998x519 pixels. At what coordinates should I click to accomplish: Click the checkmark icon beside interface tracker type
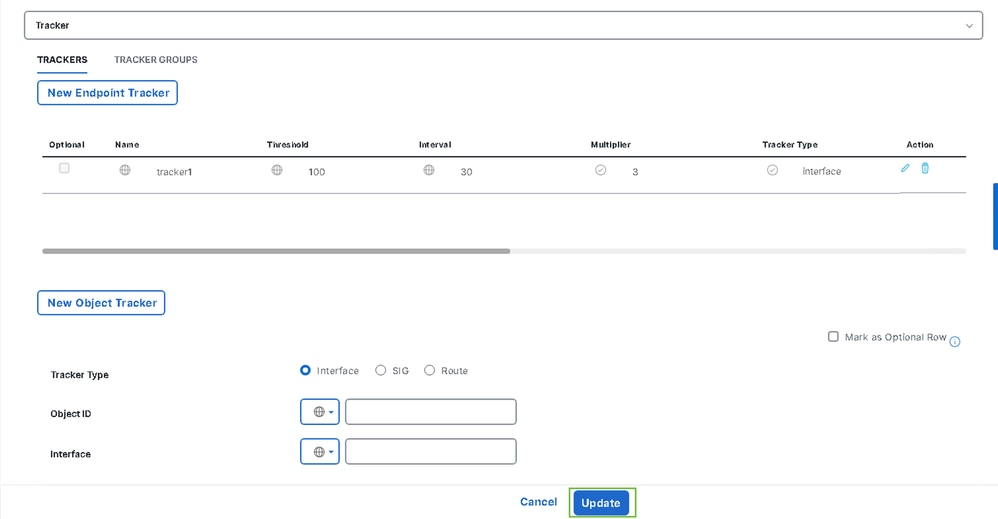772,170
